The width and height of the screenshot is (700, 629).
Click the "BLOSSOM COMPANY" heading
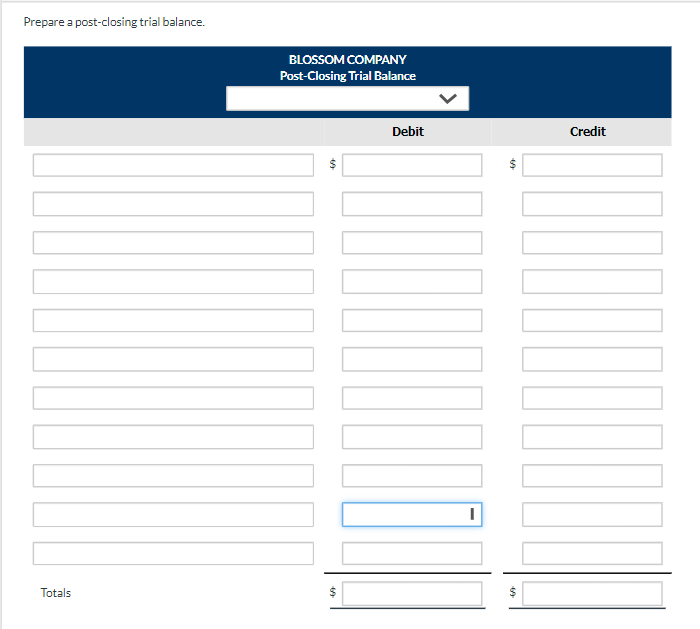pyautogui.click(x=347, y=59)
